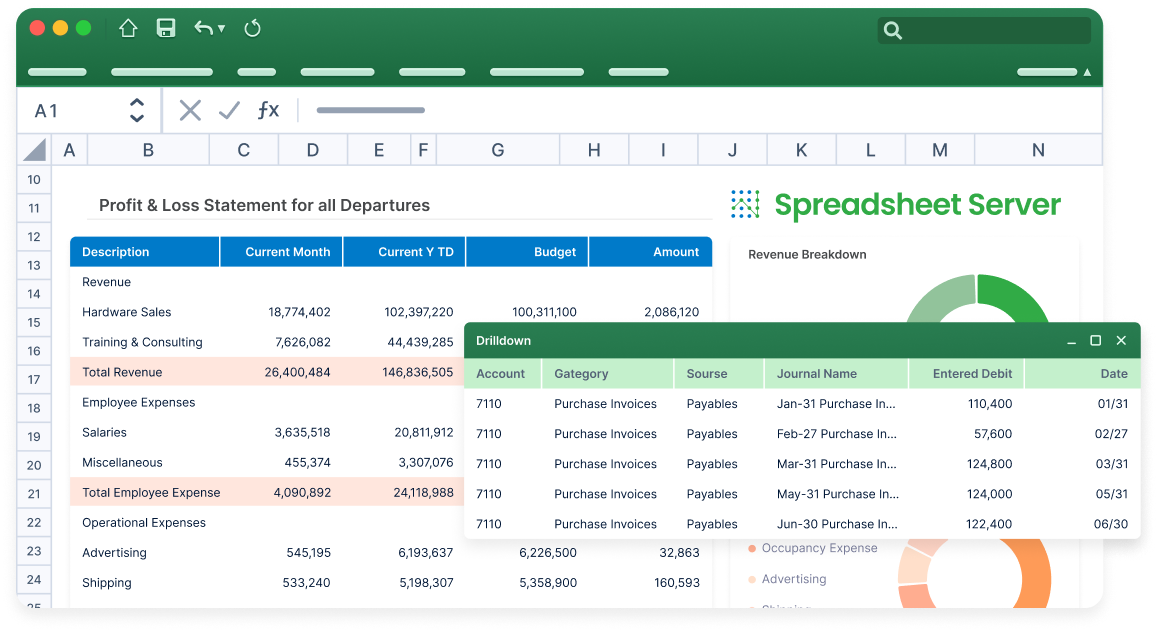The width and height of the screenshot is (1157, 632).
Task: Open the undo history dropdown arrow
Action: [219, 28]
